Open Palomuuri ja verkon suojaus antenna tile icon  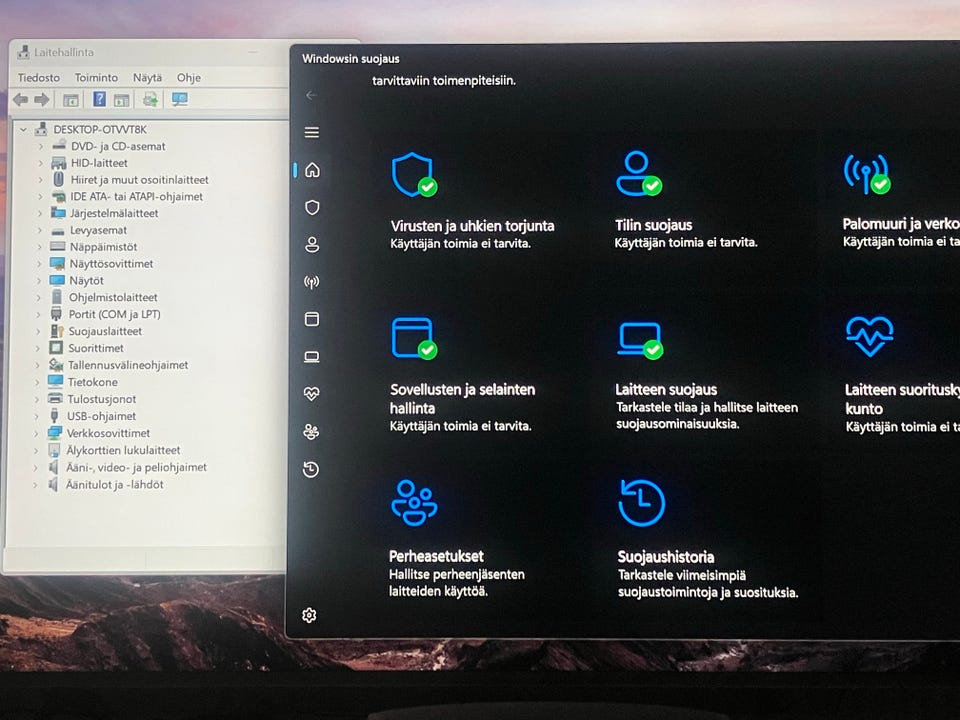(867, 173)
